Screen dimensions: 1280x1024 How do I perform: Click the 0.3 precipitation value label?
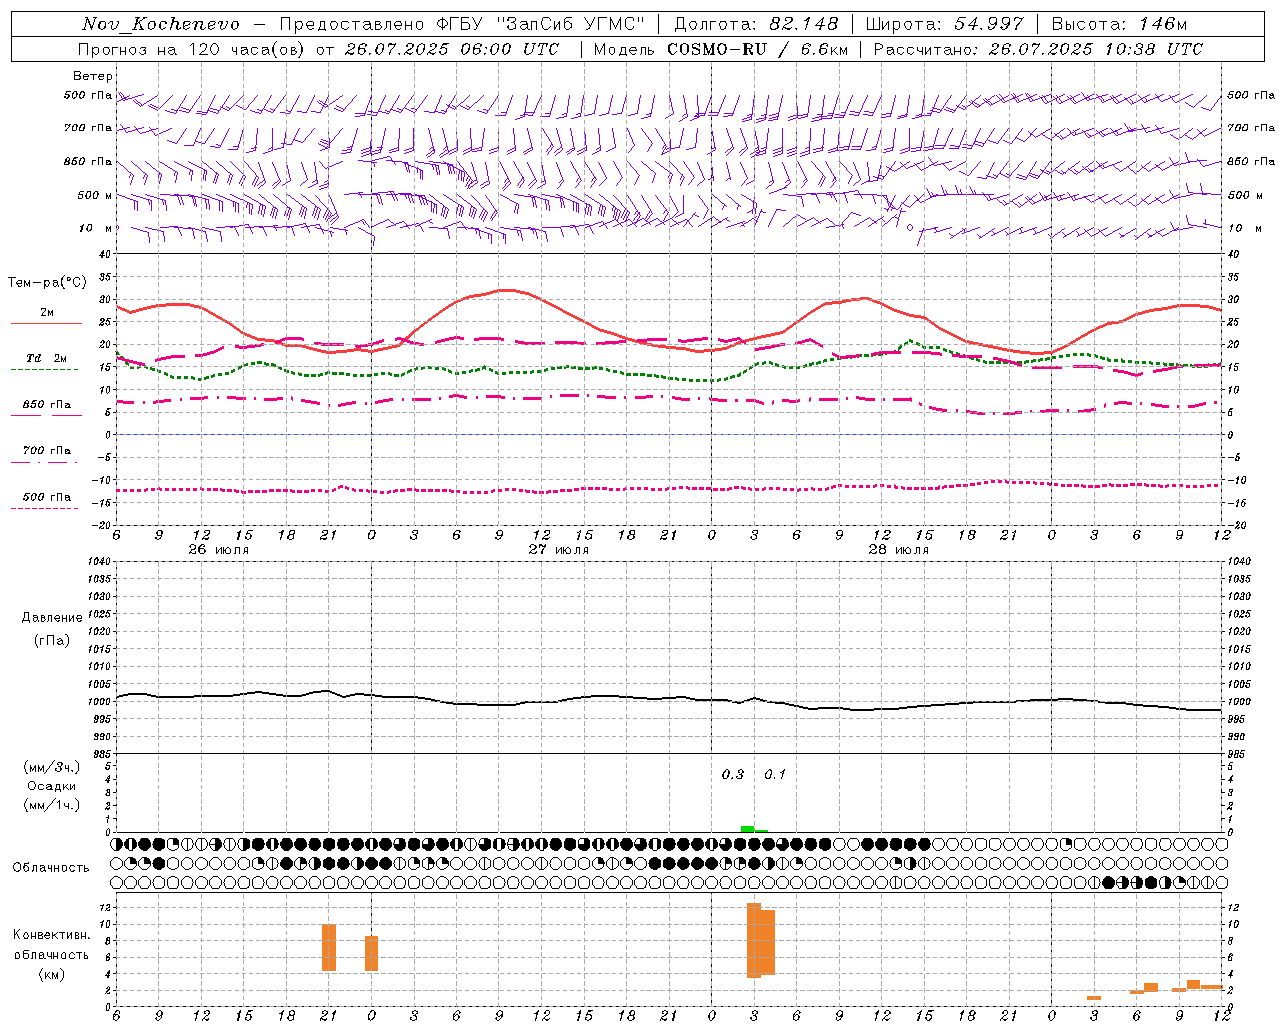coord(732,774)
